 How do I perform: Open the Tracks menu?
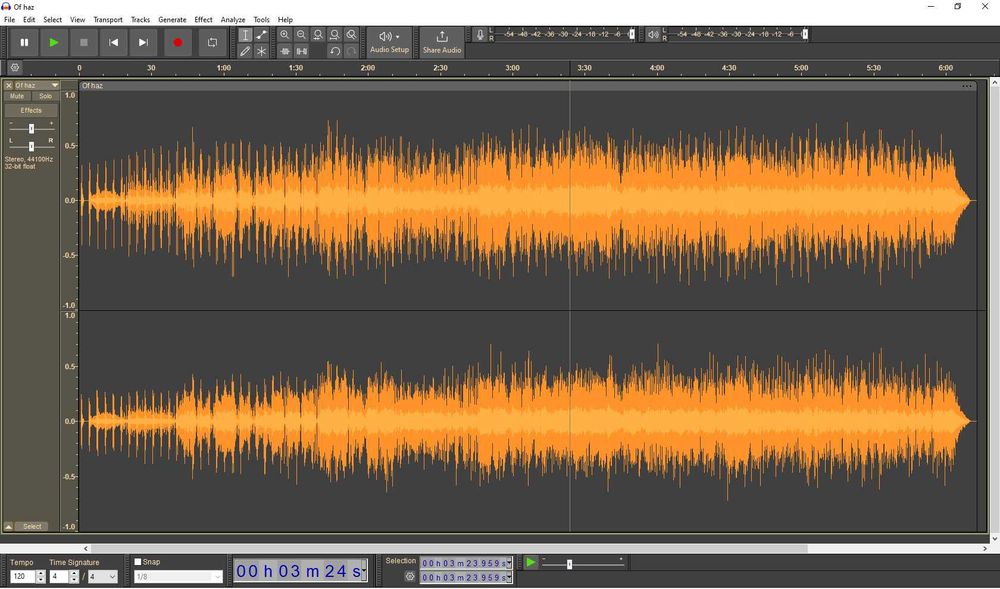click(140, 20)
